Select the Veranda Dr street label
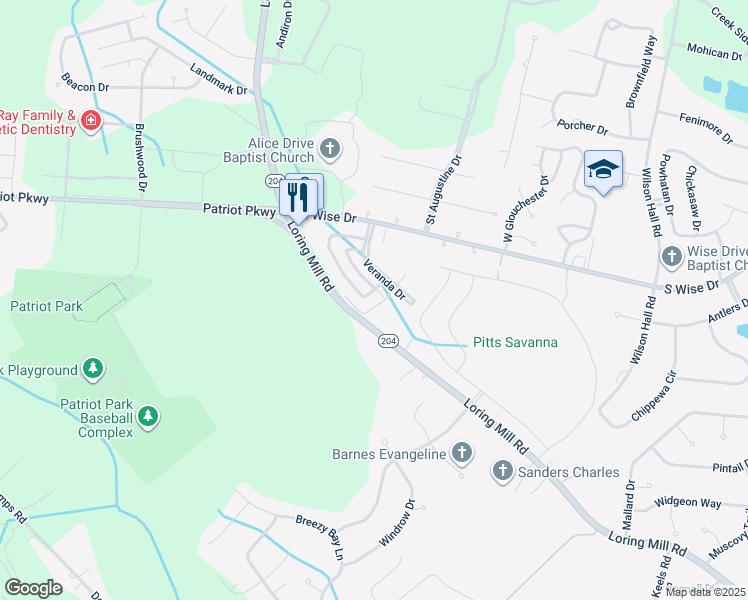Screen dimensions: 748x600 384,279
